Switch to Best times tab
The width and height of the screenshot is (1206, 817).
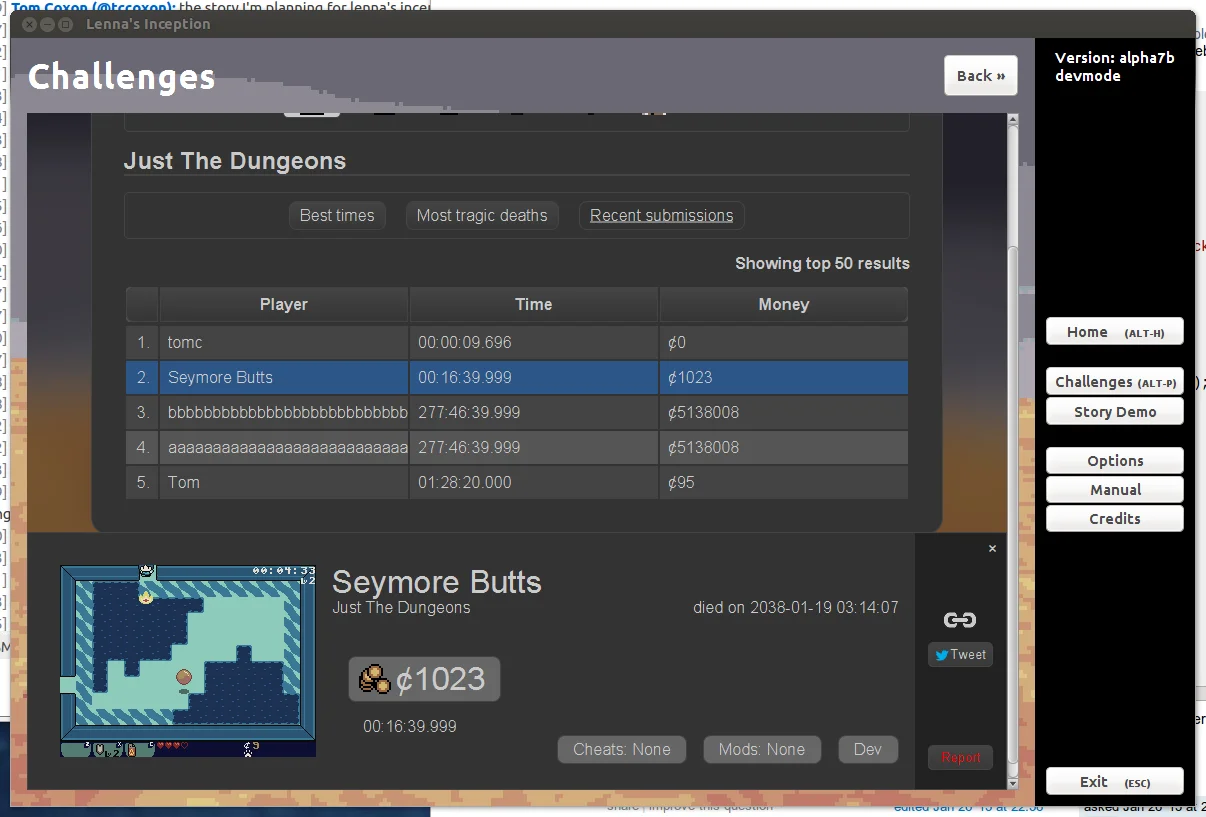click(x=337, y=215)
